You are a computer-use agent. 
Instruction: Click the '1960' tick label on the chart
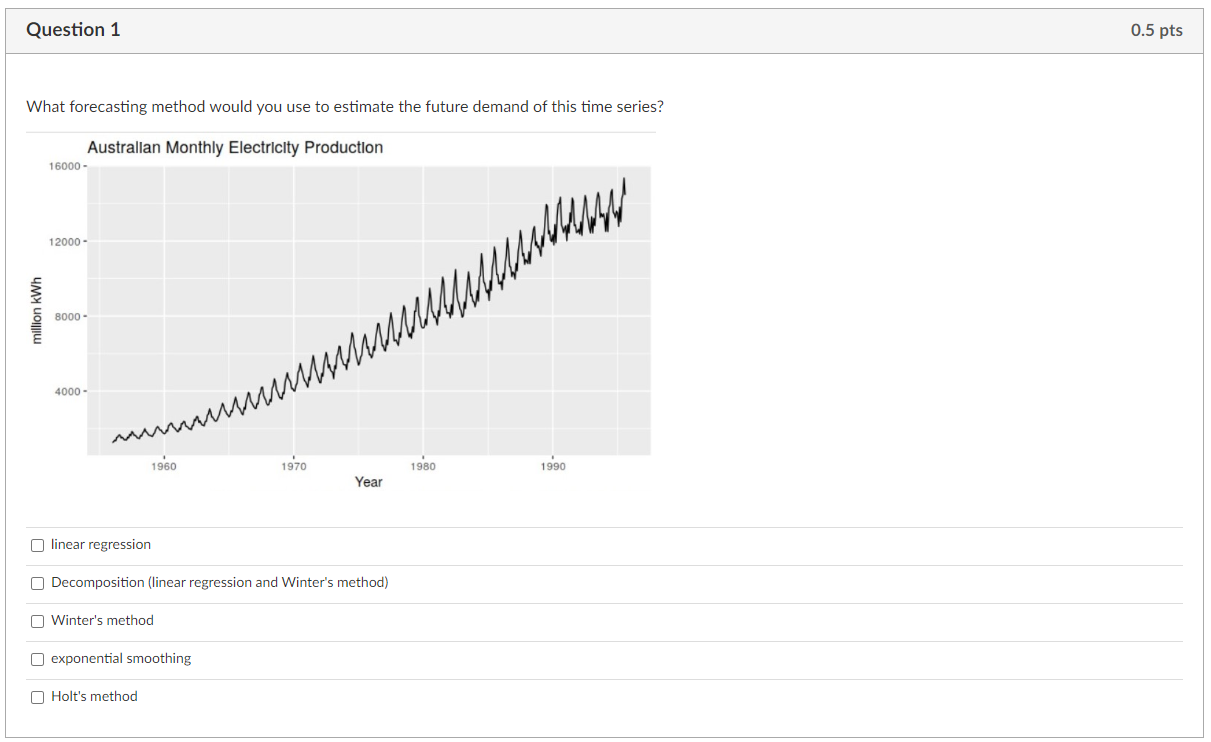point(164,465)
